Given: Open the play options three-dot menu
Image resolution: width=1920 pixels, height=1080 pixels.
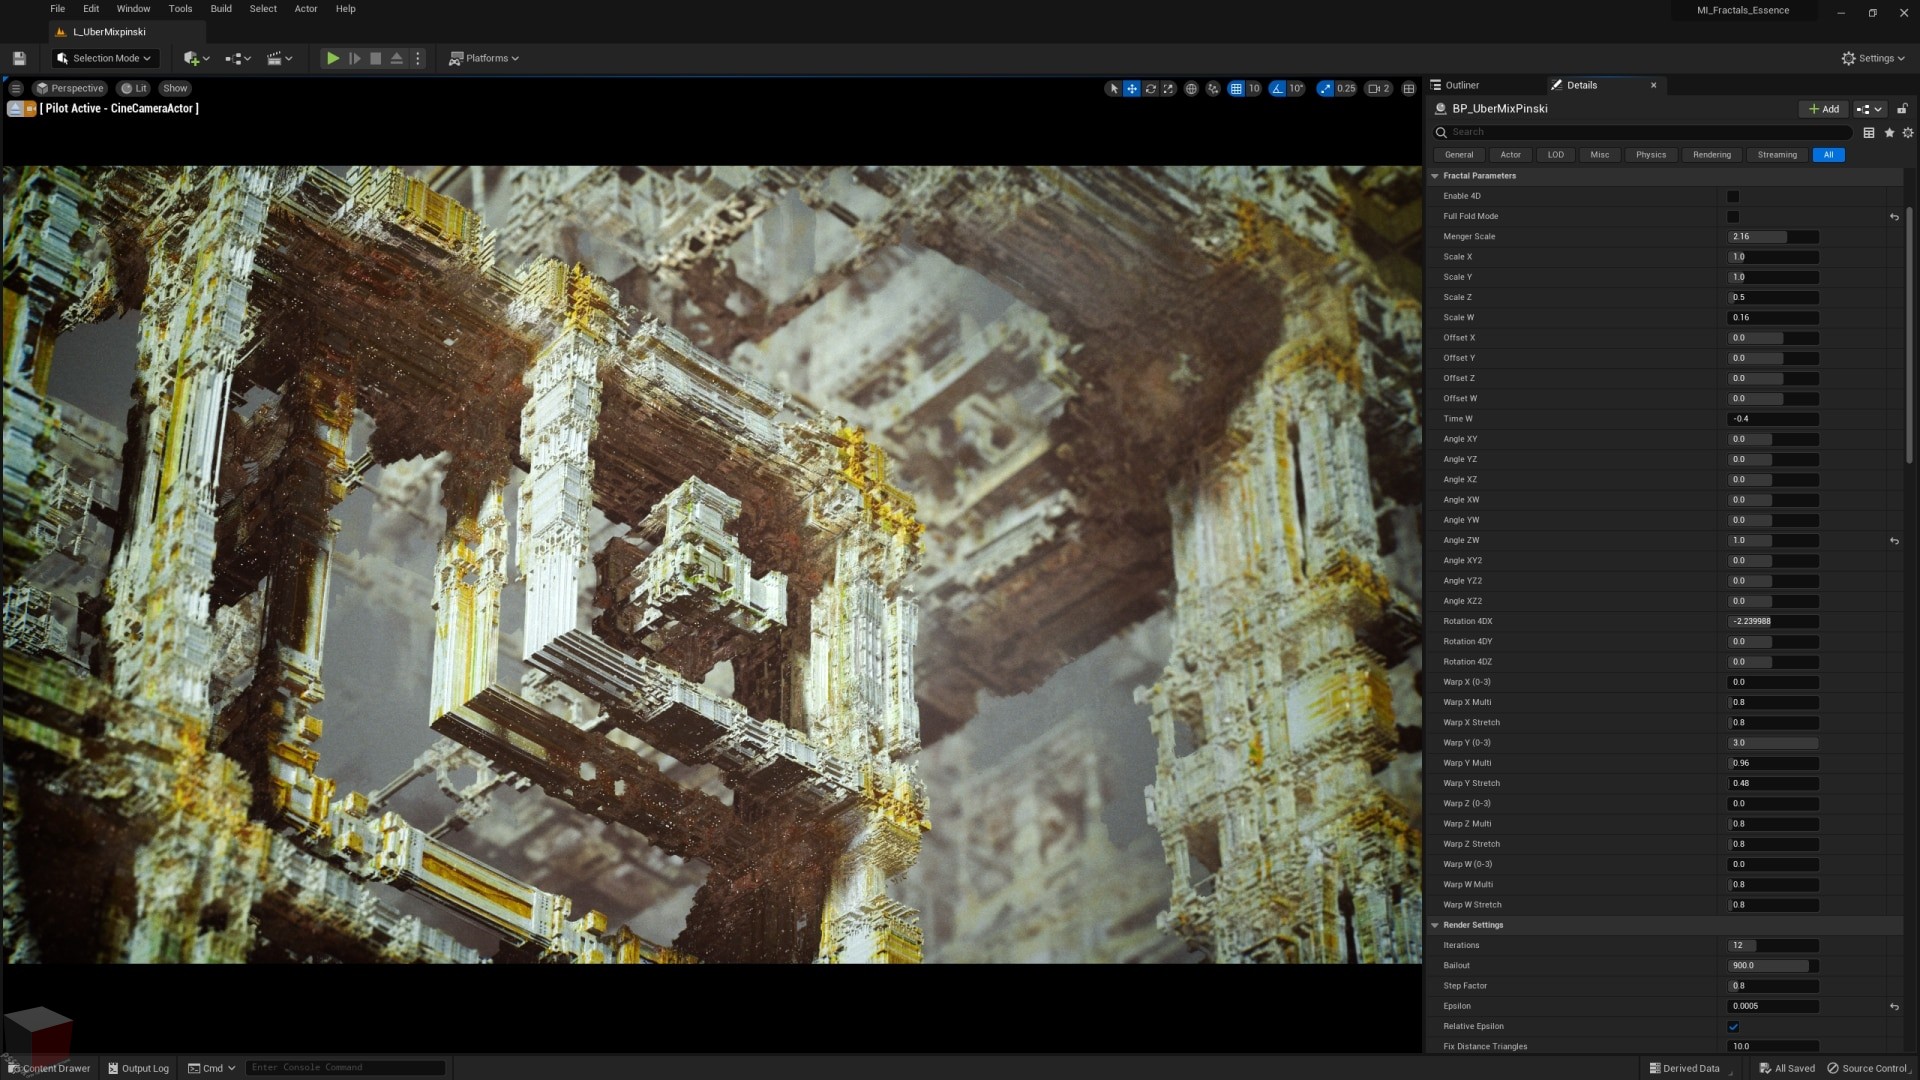Looking at the screenshot, I should click(x=418, y=58).
